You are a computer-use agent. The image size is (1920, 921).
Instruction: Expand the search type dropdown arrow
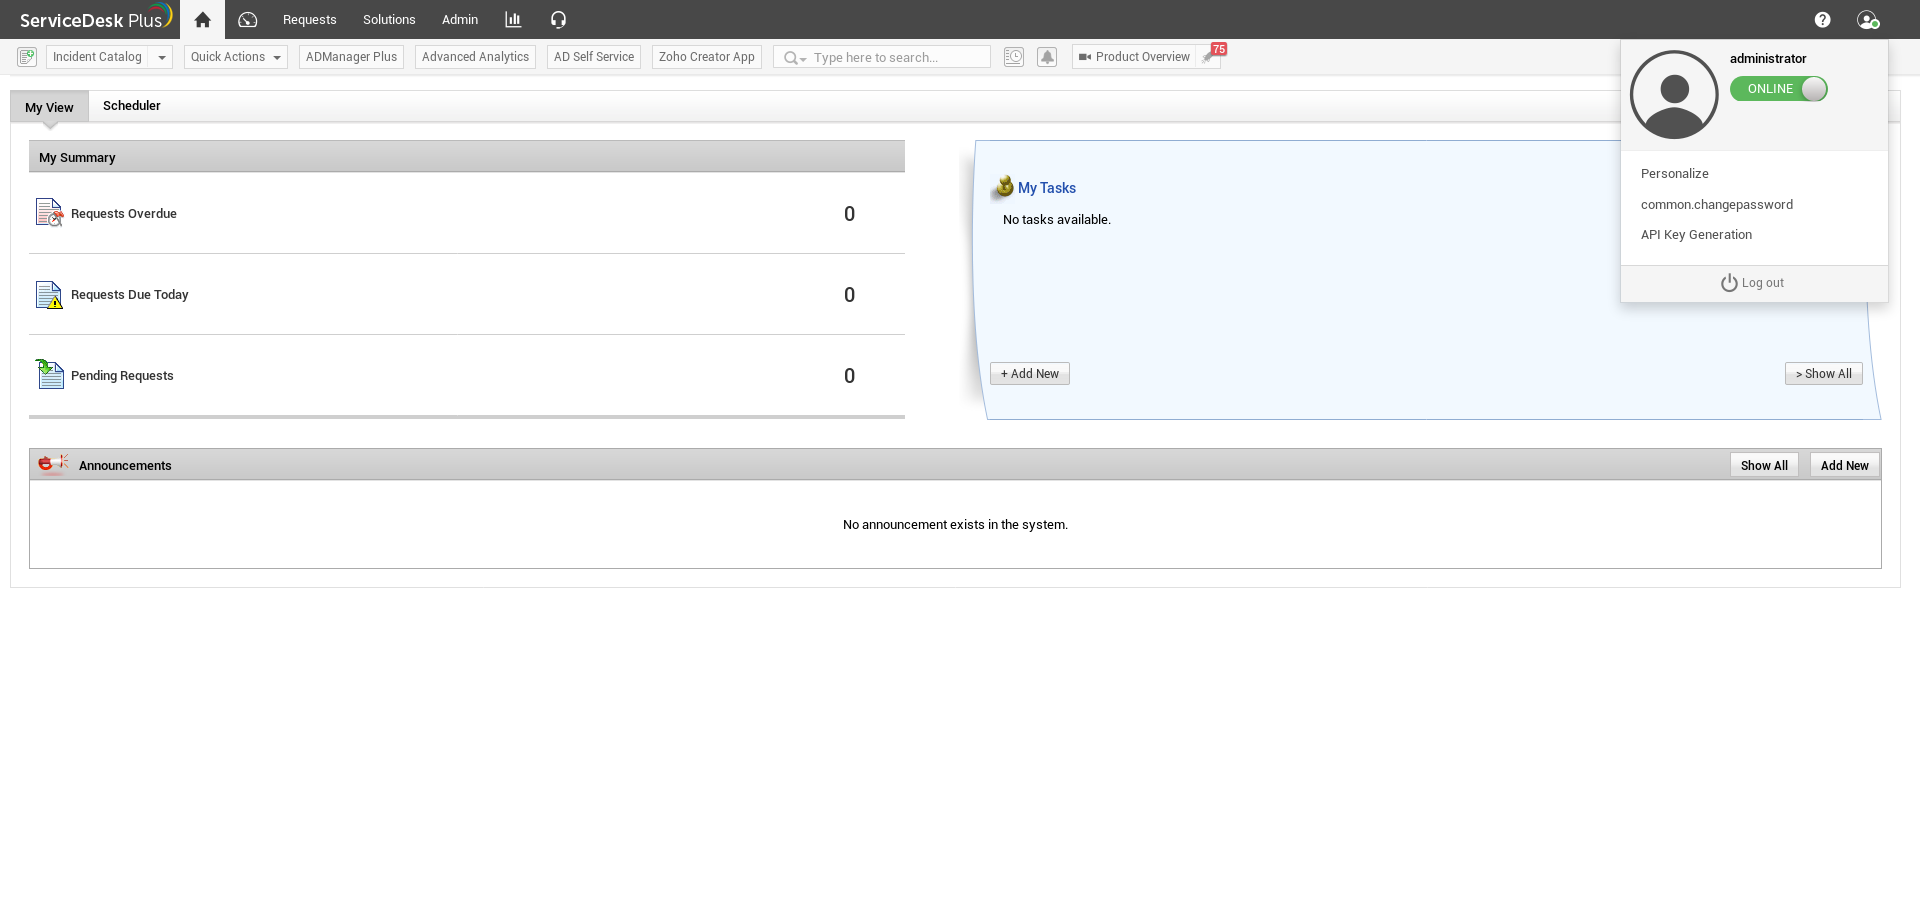point(802,59)
